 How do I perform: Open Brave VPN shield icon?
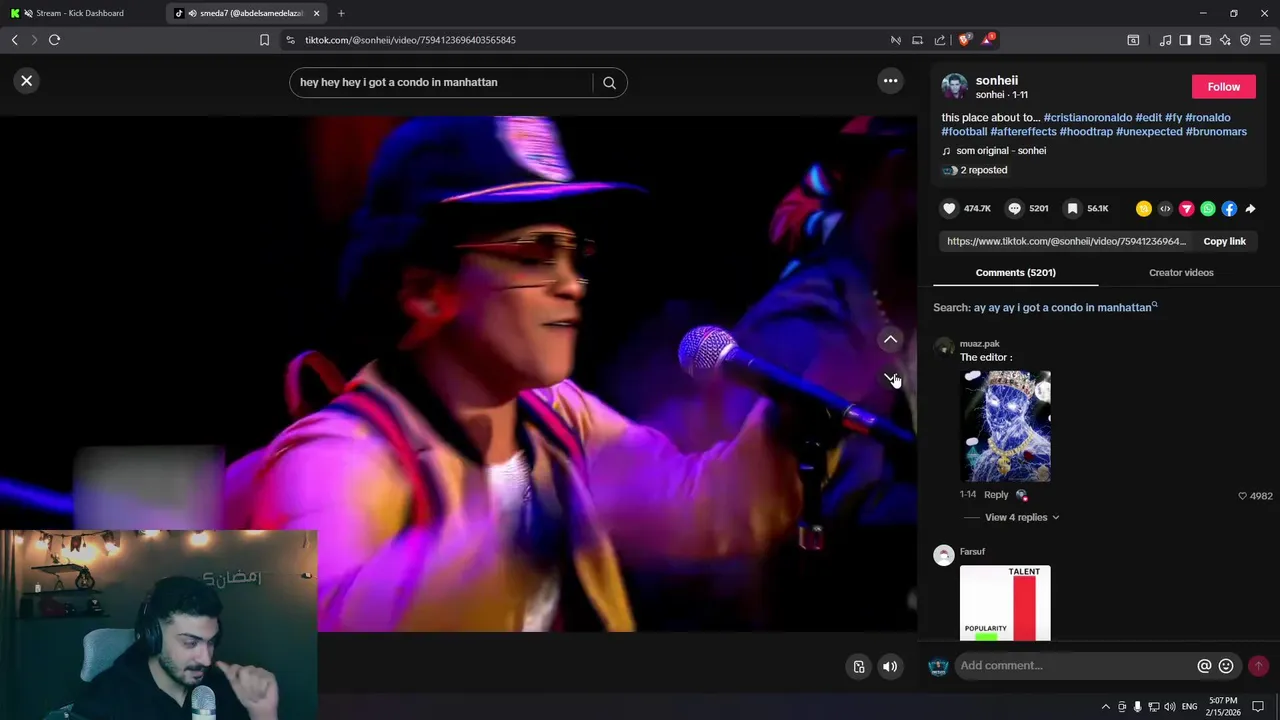[1245, 40]
